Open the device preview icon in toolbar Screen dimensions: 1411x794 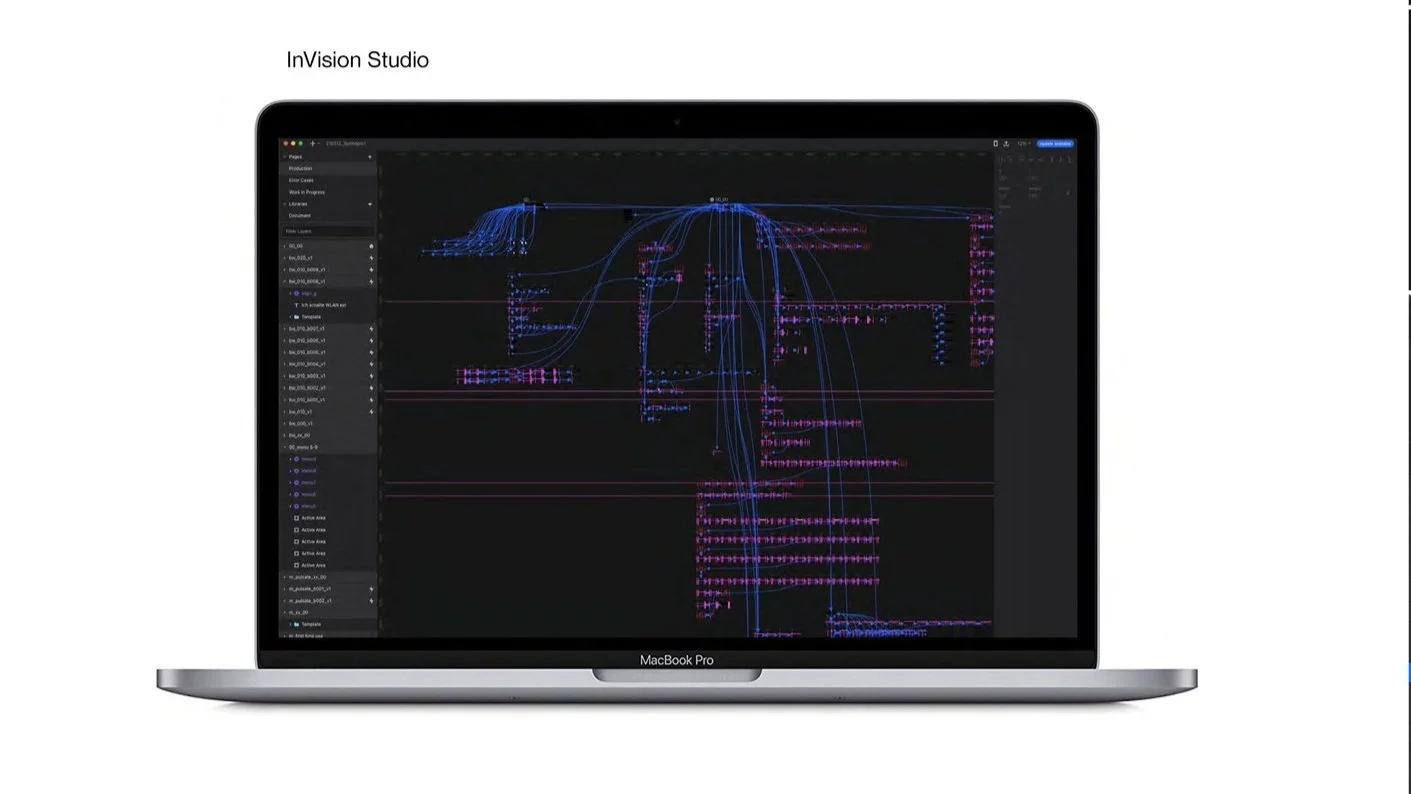point(995,144)
